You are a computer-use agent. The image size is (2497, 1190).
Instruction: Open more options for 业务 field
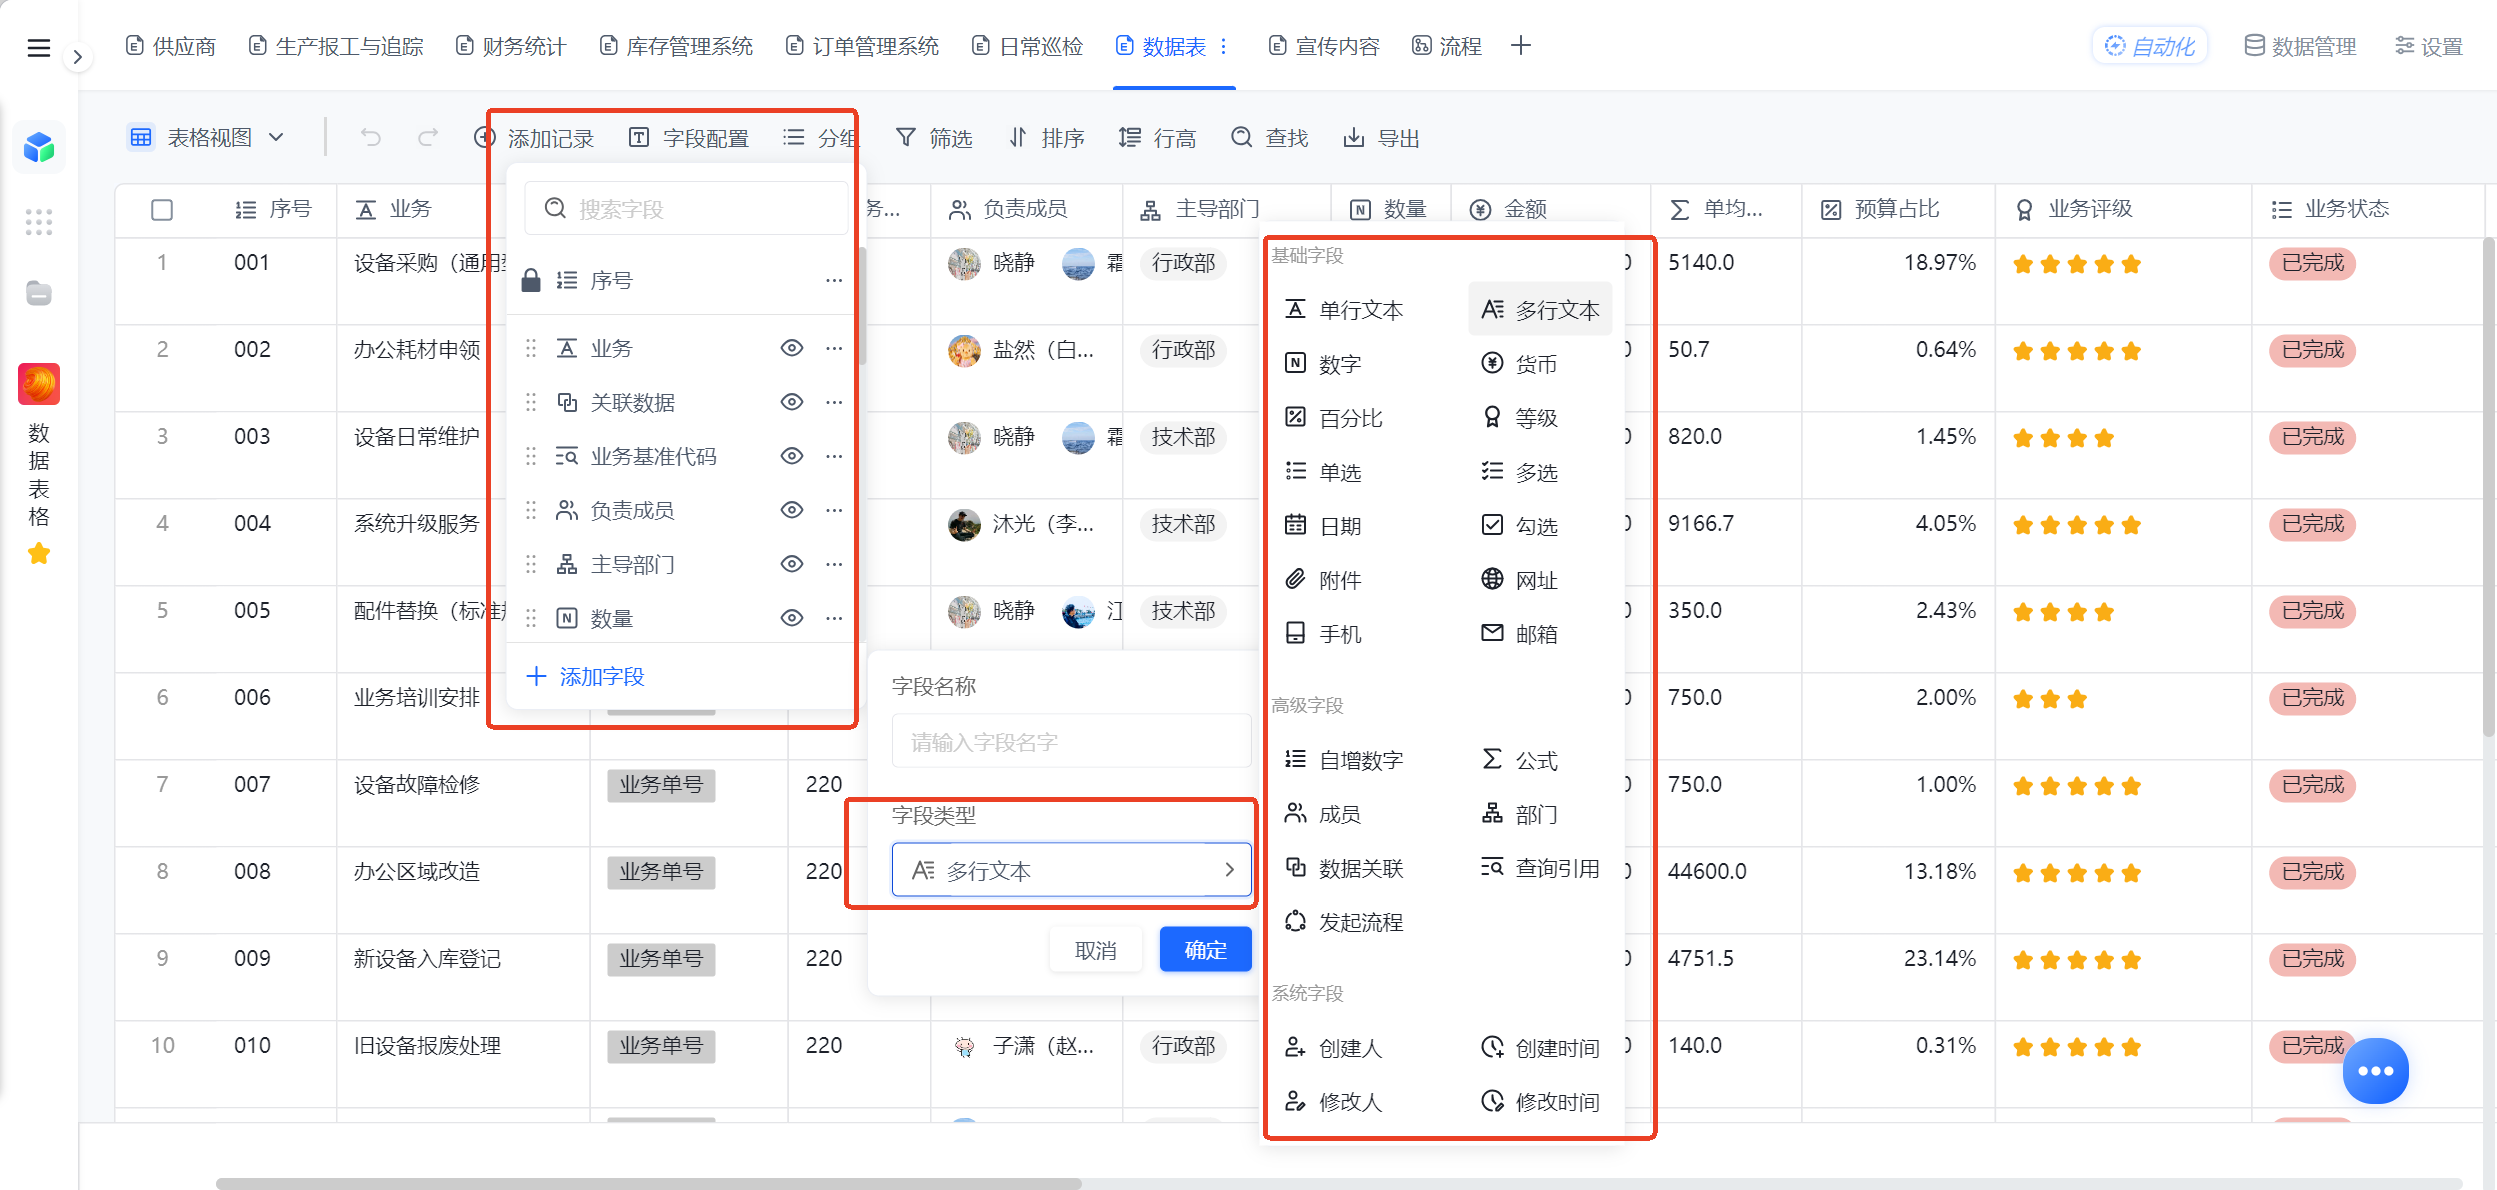tap(834, 348)
